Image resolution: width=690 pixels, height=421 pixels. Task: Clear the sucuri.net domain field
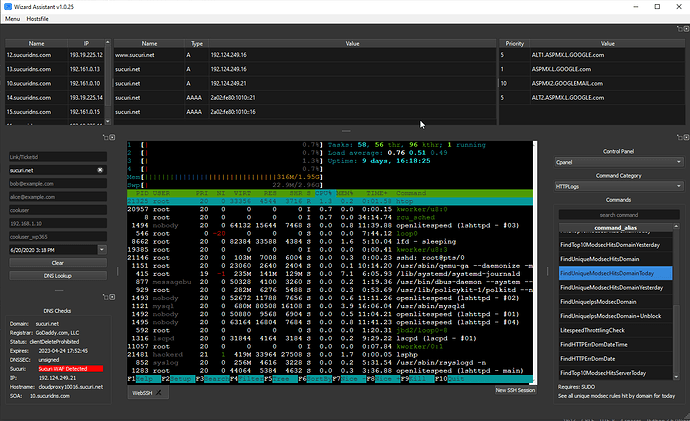pyautogui.click(x=100, y=170)
